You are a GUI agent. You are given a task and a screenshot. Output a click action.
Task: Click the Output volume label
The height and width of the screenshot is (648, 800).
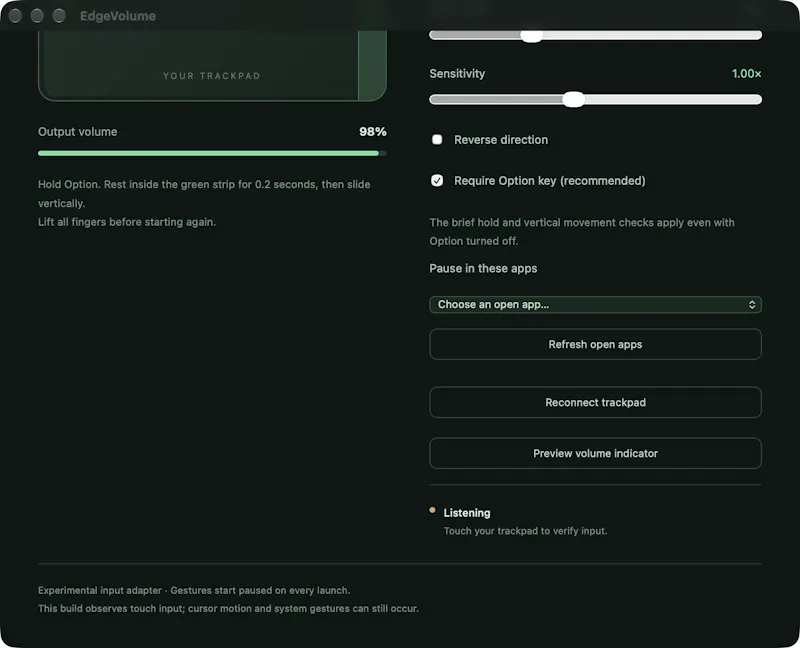[78, 132]
